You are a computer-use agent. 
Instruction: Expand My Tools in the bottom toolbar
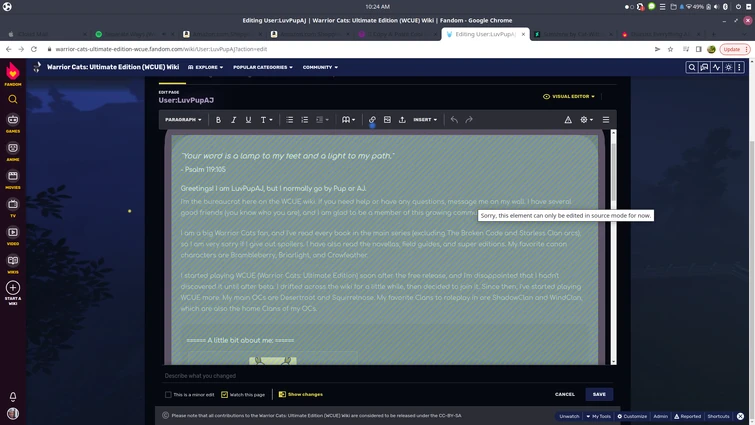coord(599,416)
